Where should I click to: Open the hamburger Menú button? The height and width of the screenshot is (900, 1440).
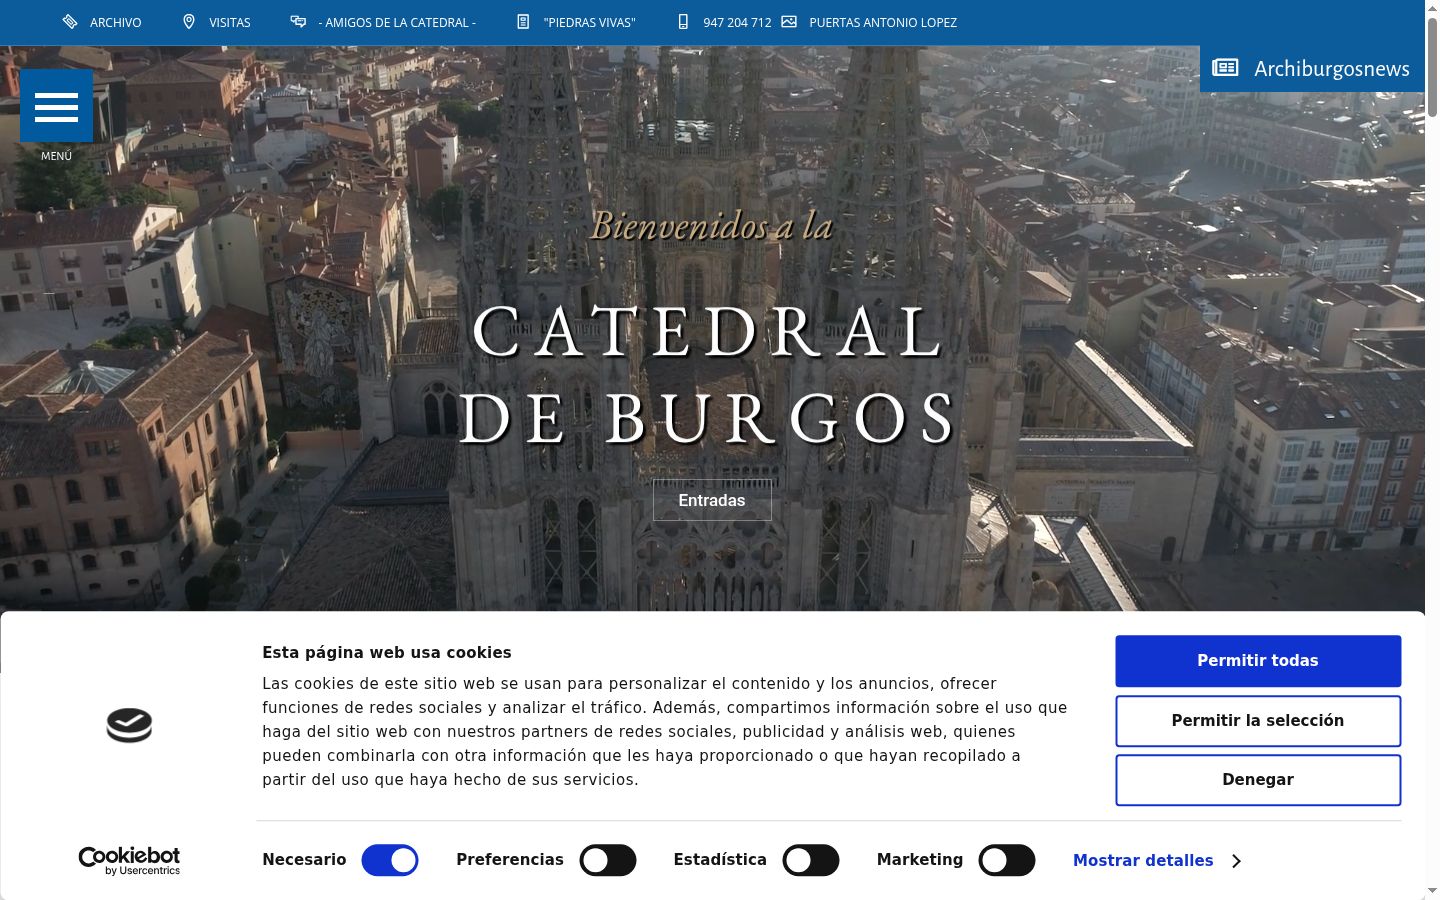(x=56, y=106)
